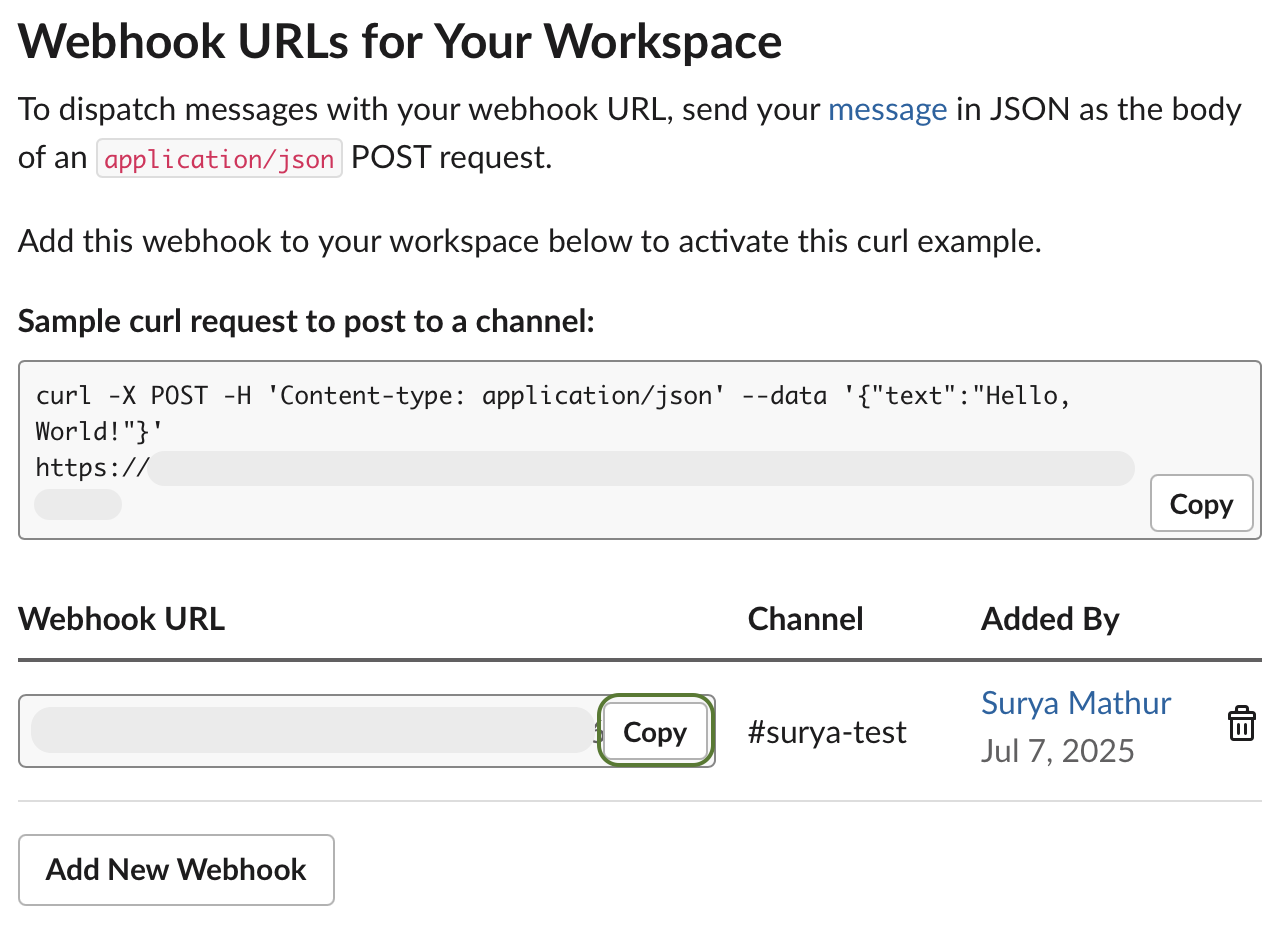Click the Jul 7, 2025 date
1282x938 pixels.
point(1058,750)
